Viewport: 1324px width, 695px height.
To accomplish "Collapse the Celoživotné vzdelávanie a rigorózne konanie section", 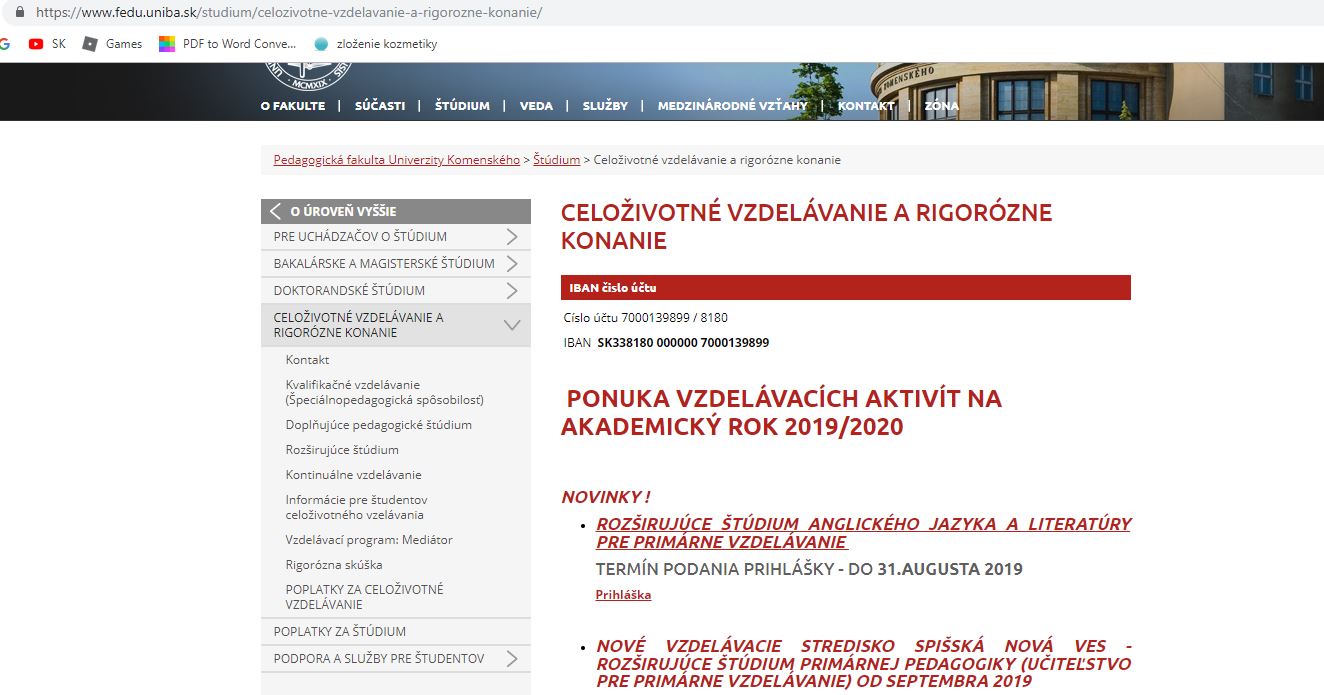I will [x=512, y=325].
